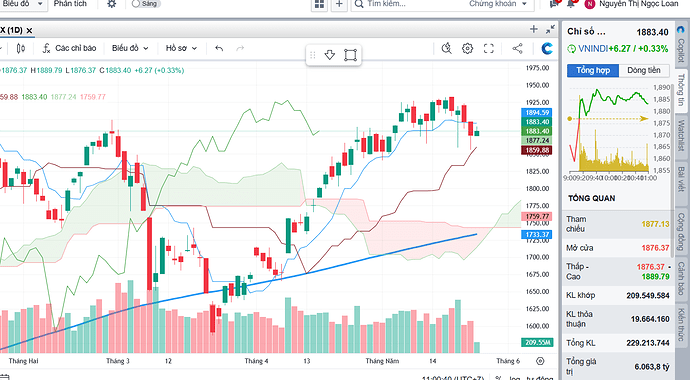Viewport: 690px width, 380px height.
Task: Open the candlestick chart type selector
Action: [21, 48]
